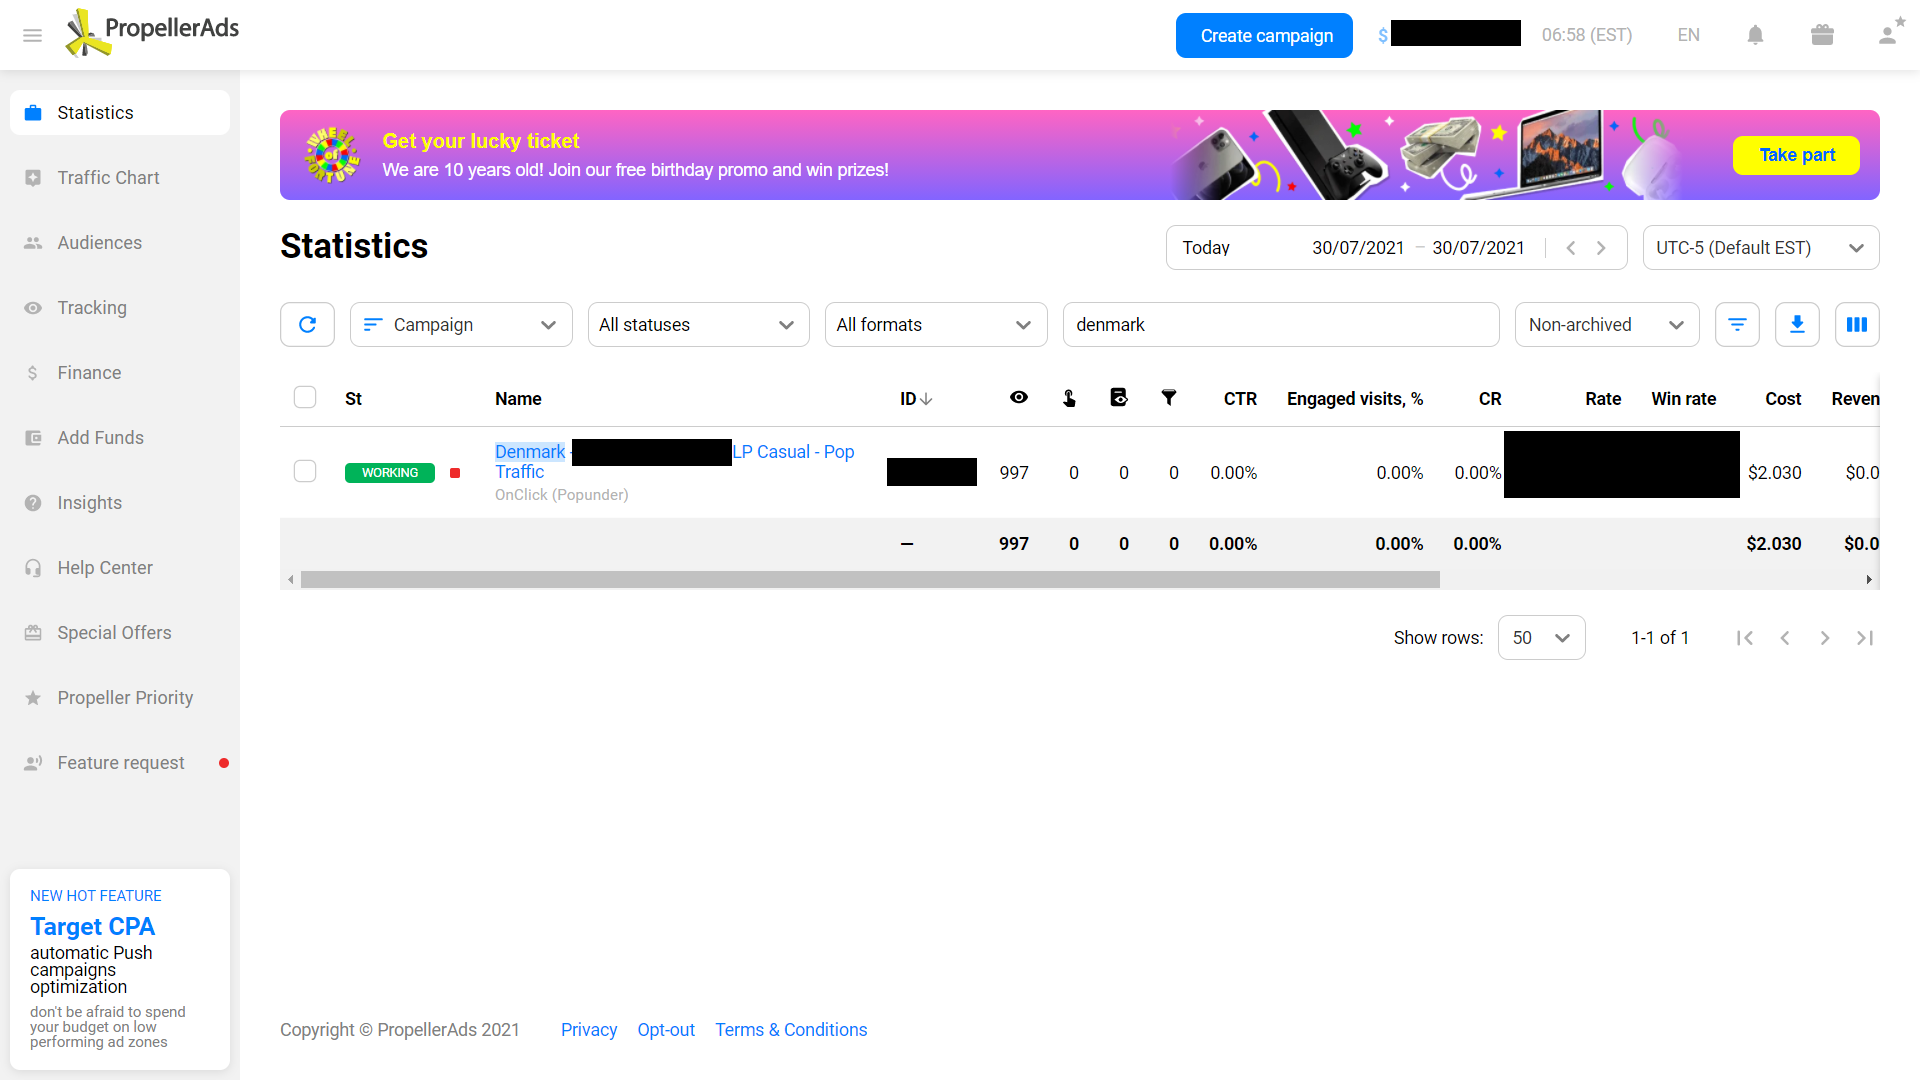Viewport: 1920px width, 1080px height.
Task: Open the Privacy link
Action: click(x=589, y=1030)
